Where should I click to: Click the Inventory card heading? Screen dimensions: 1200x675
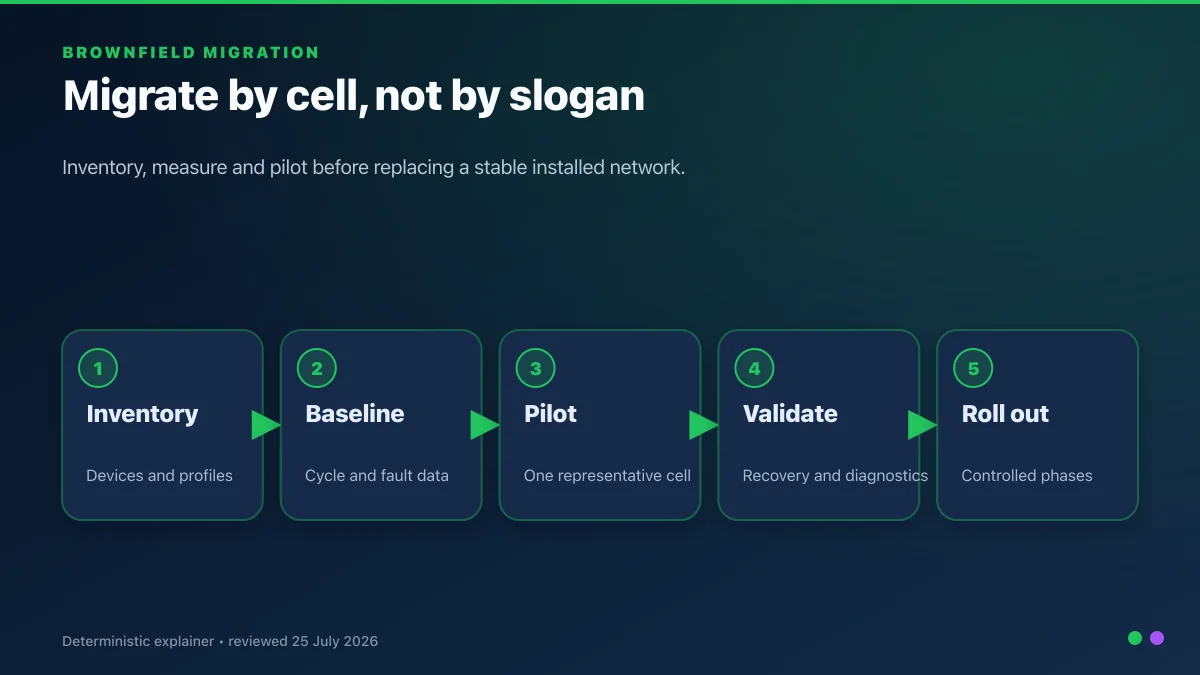click(x=142, y=414)
